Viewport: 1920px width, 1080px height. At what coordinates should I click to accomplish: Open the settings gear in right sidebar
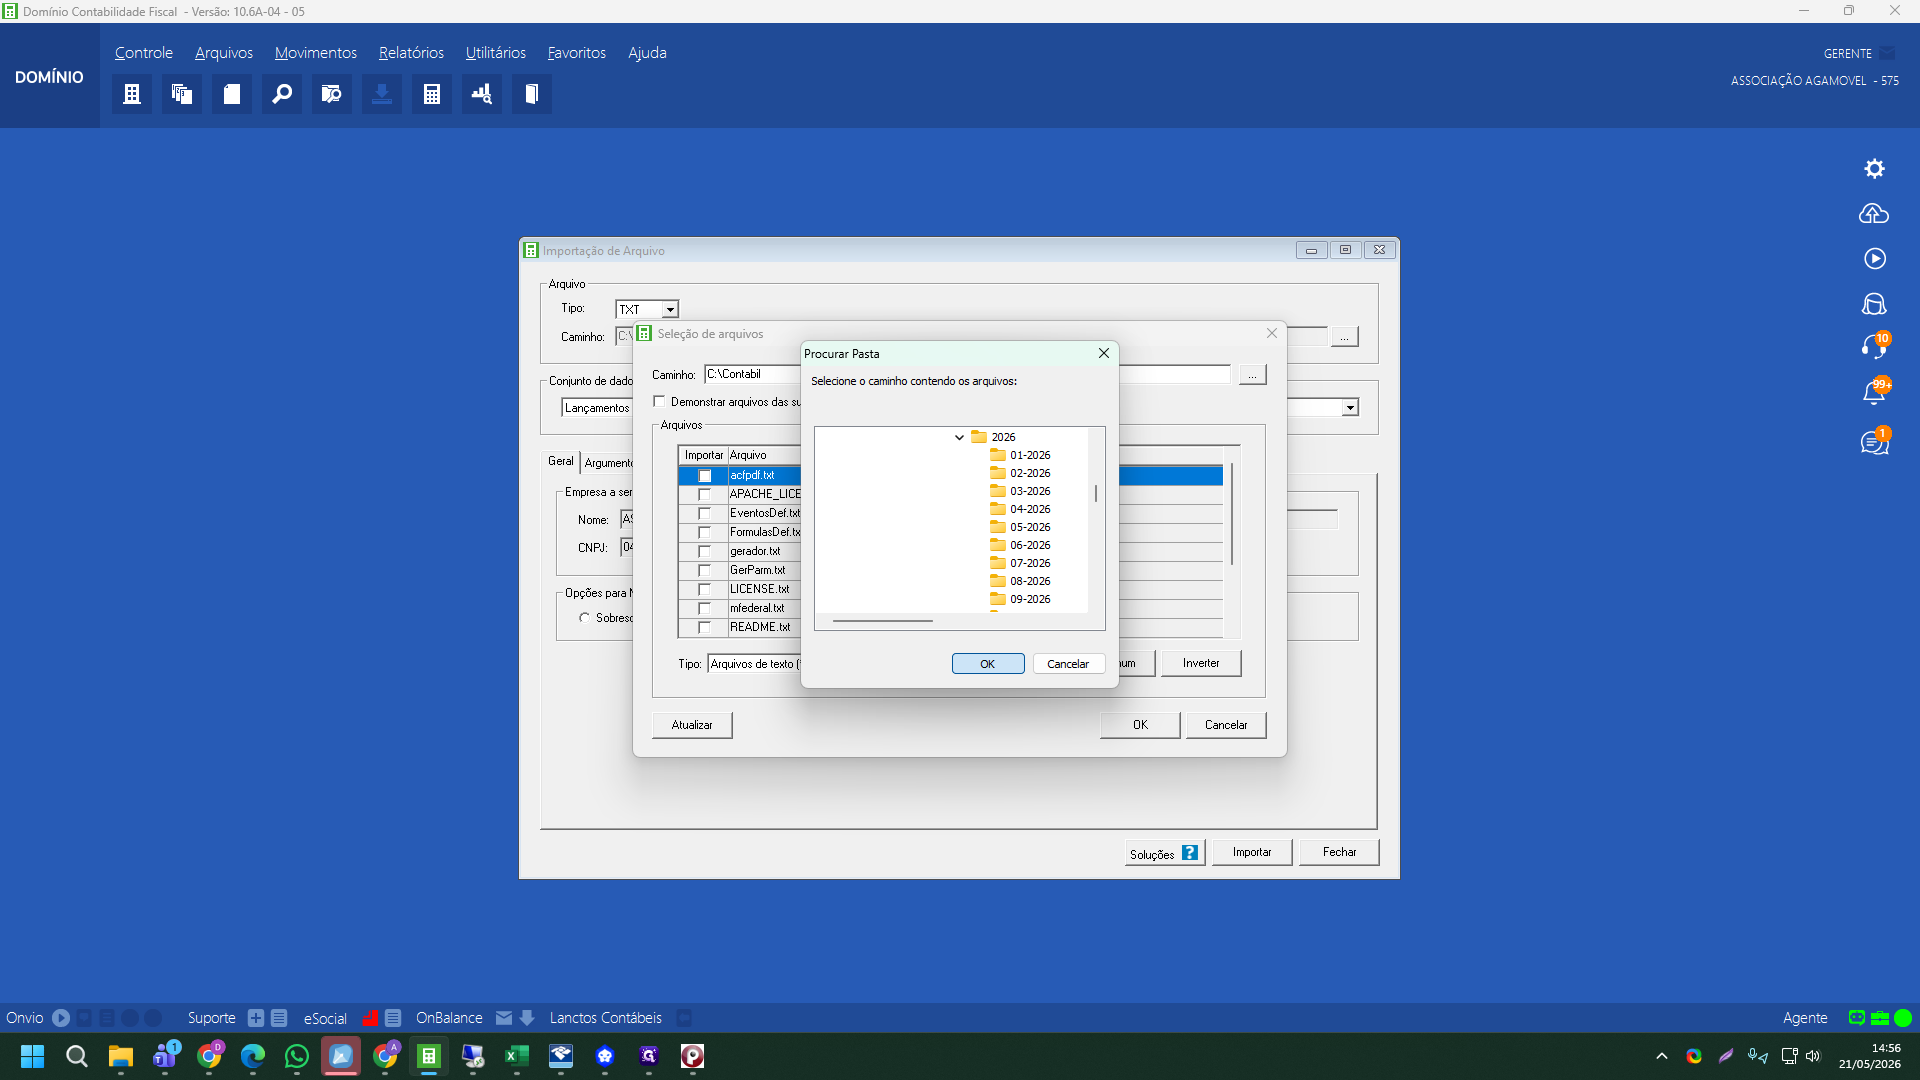1875,169
